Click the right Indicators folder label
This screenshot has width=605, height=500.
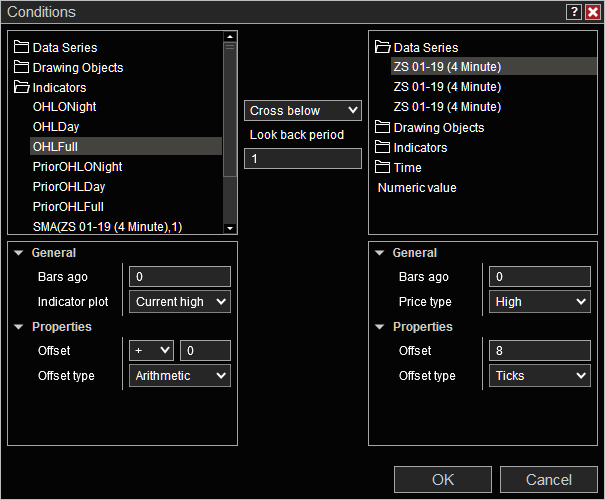coord(420,147)
